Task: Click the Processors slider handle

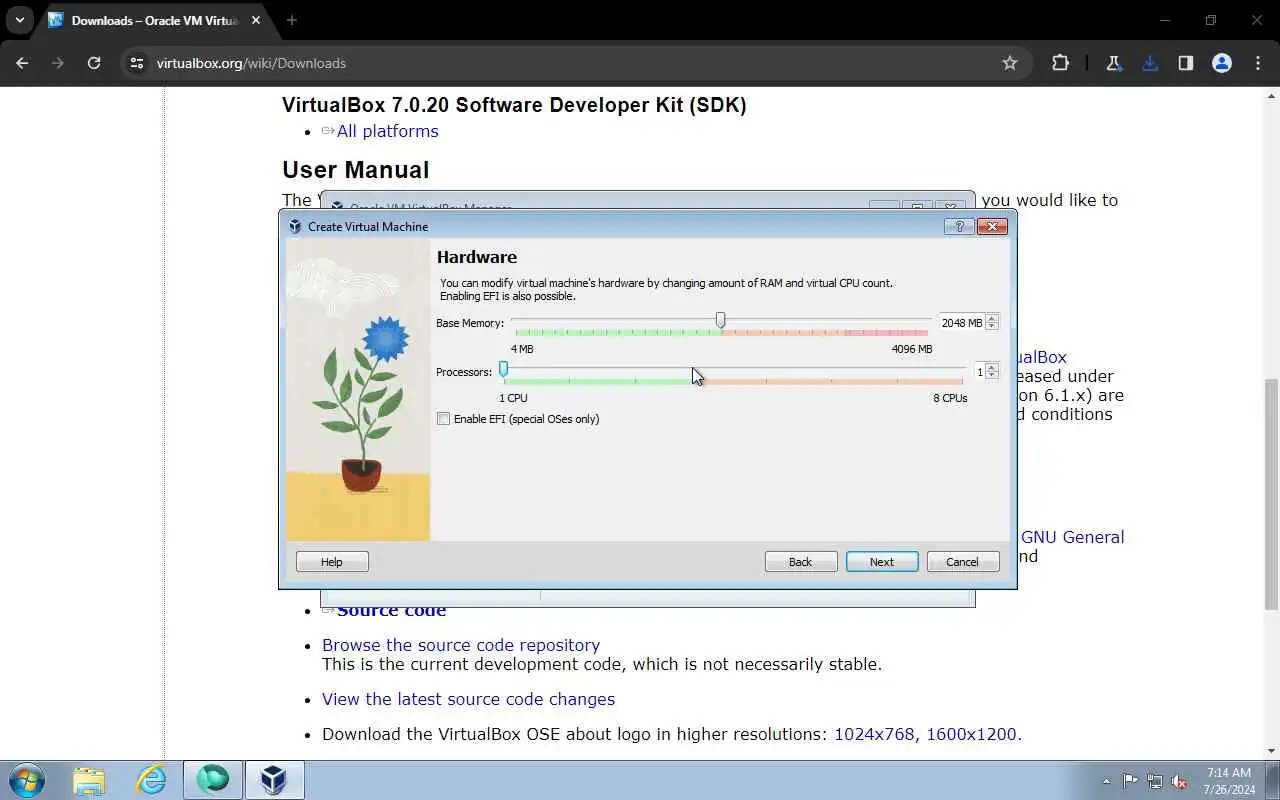Action: 503,369
